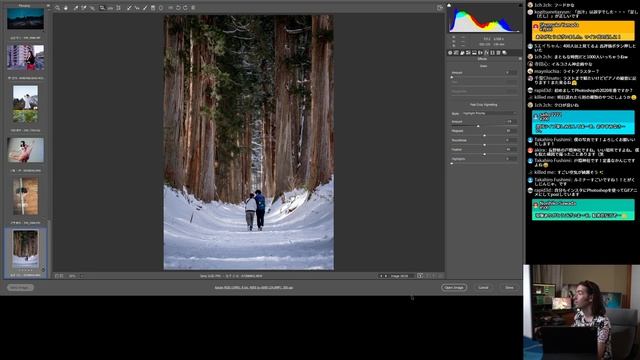Screen dimensions: 640x360
Task: Click the Feather value field
Action: (511, 149)
